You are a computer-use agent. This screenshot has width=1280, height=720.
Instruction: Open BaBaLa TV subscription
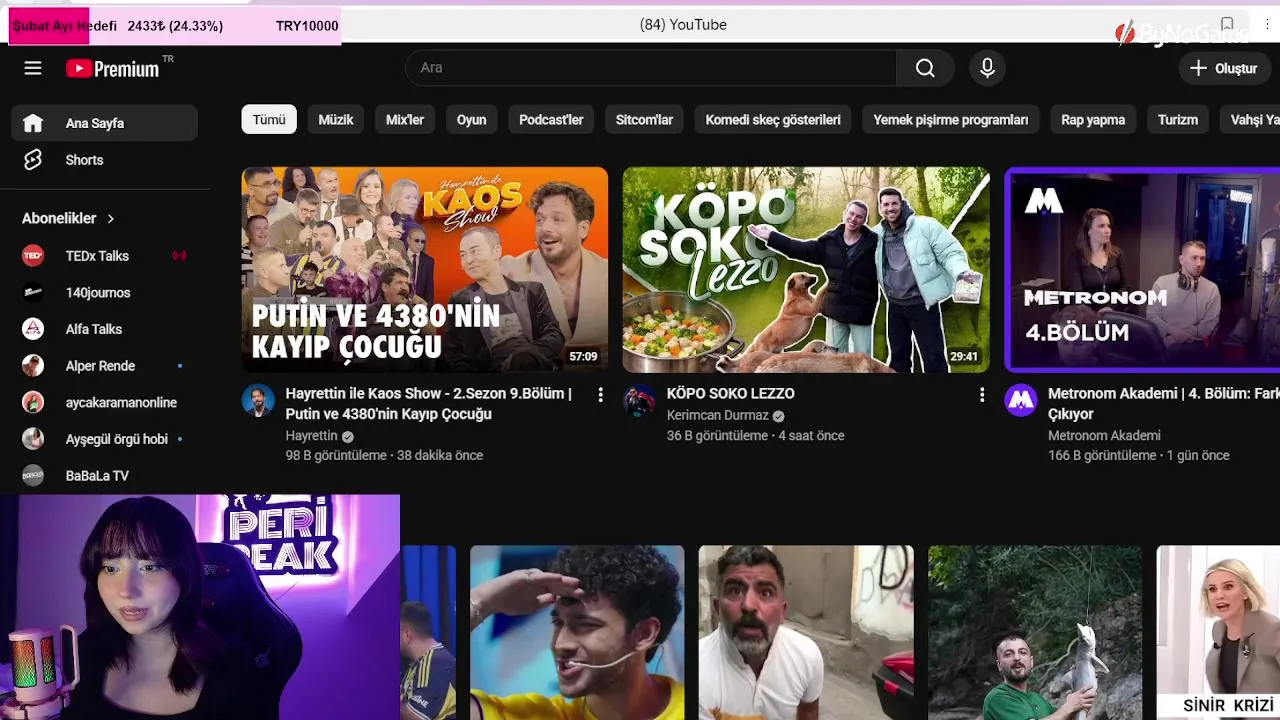(104, 476)
